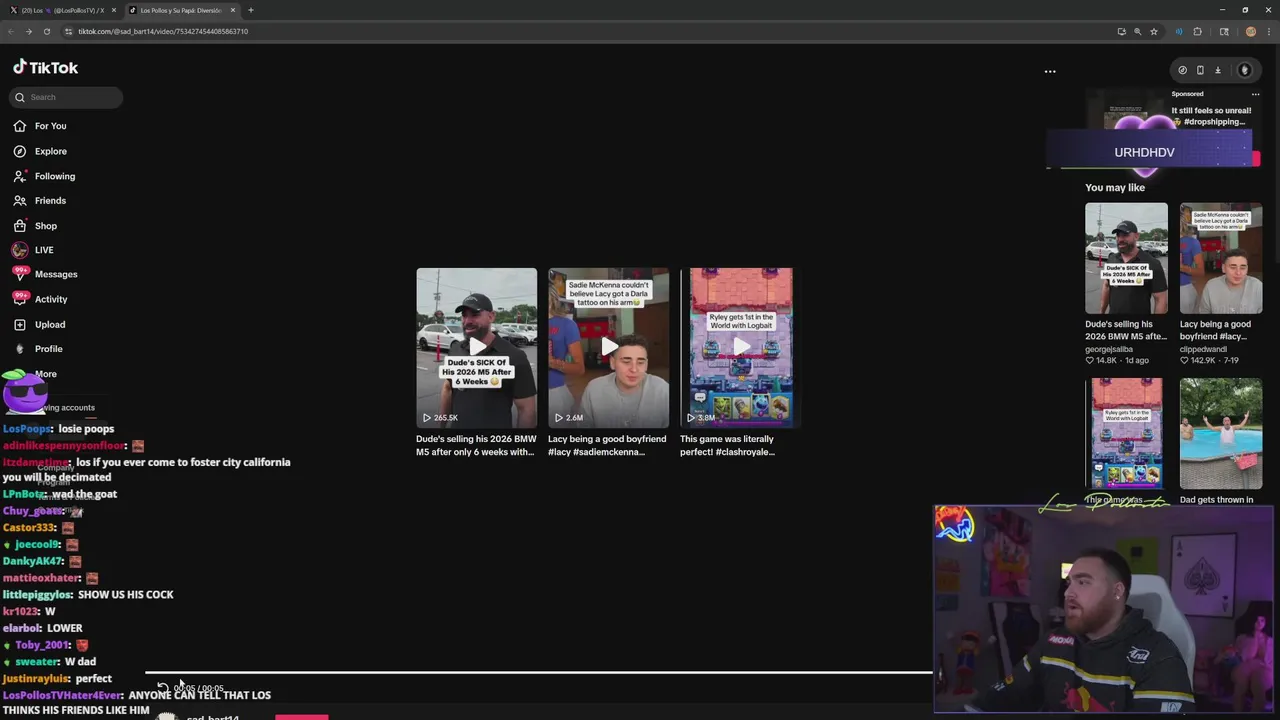Open the 'Dad gets thrown in' pool video
Viewport: 1280px width, 720px height.
1221,433
